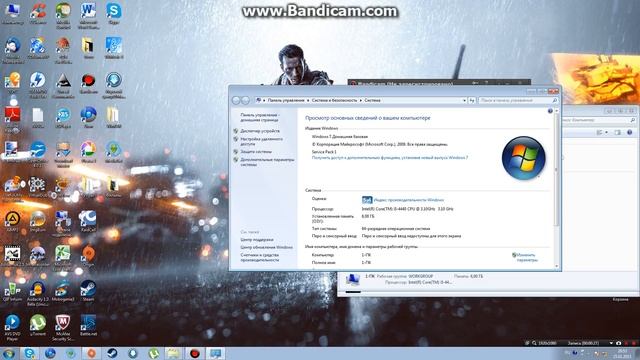Go to Control Panel home page link
Viewport: 640px width, 360px height.
click(x=260, y=118)
